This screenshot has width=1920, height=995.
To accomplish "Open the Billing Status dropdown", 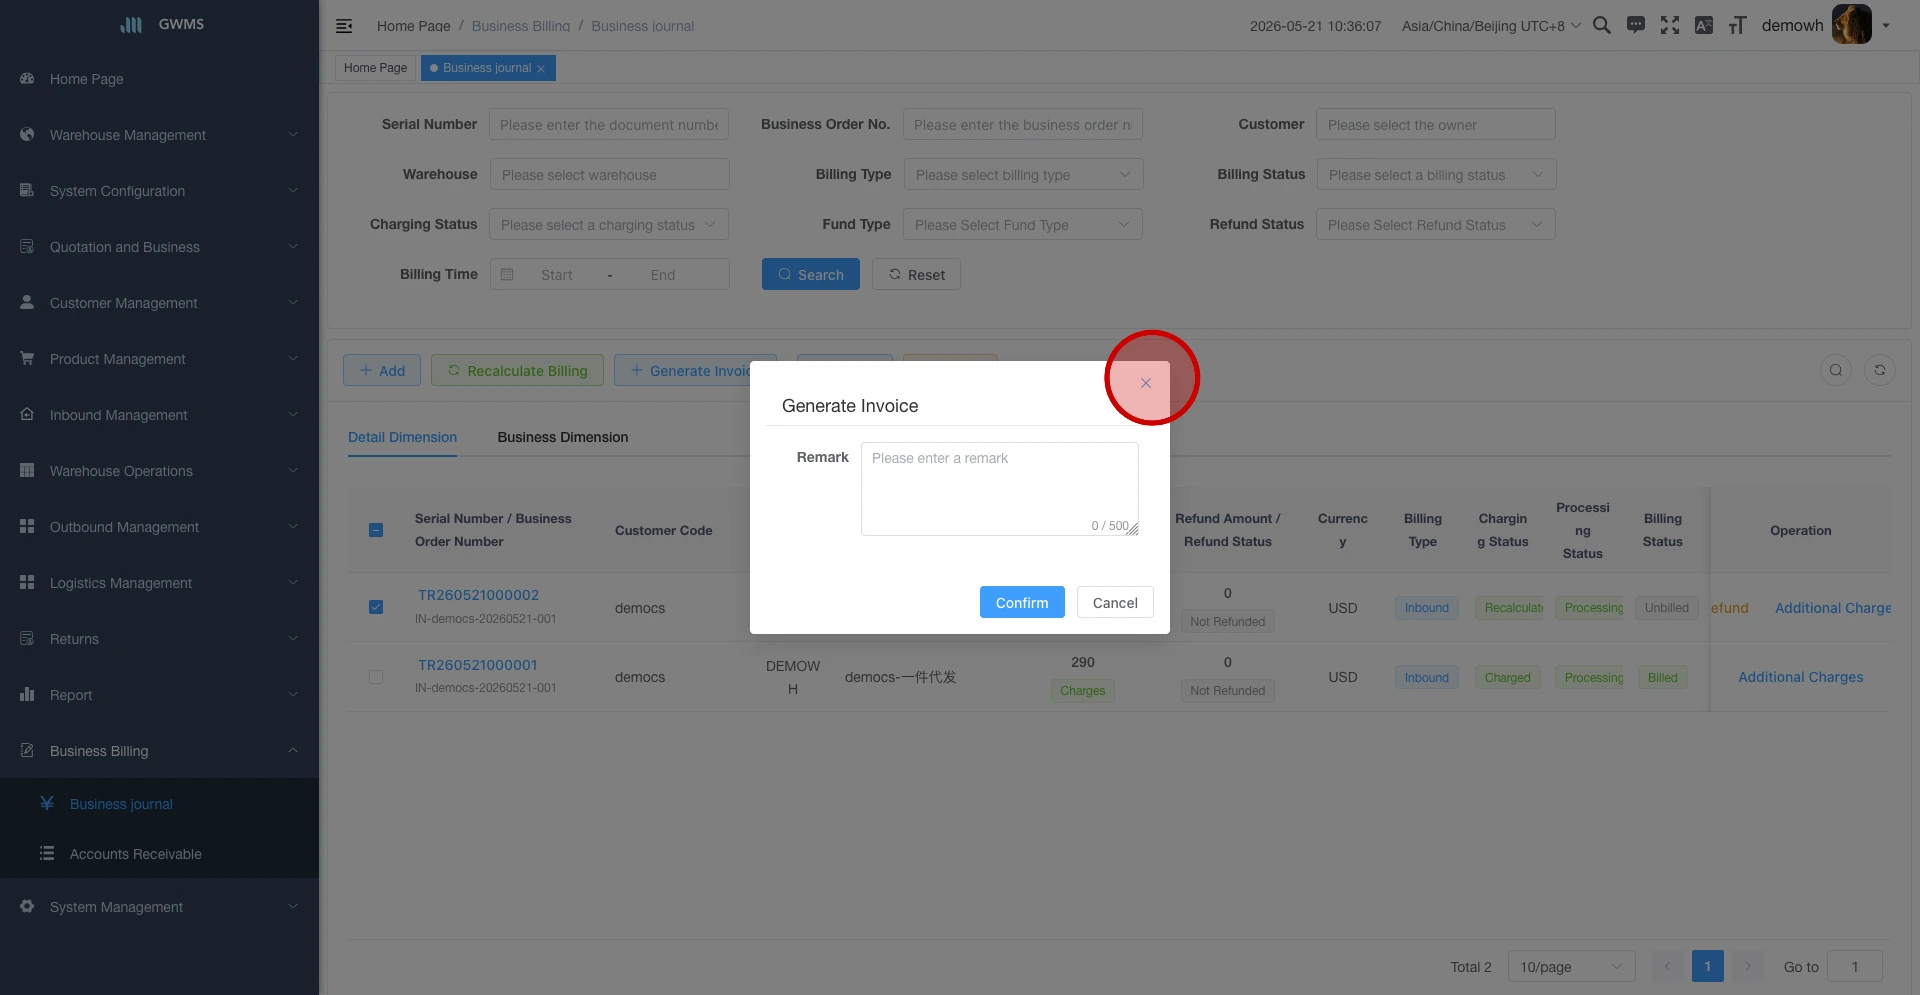I will (x=1436, y=175).
